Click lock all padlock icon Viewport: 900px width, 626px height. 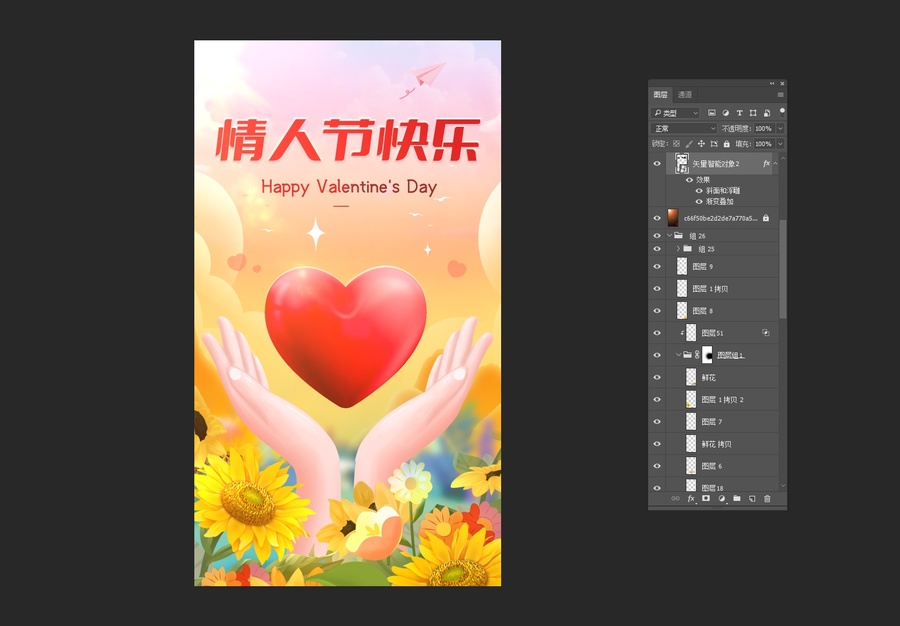tap(727, 144)
